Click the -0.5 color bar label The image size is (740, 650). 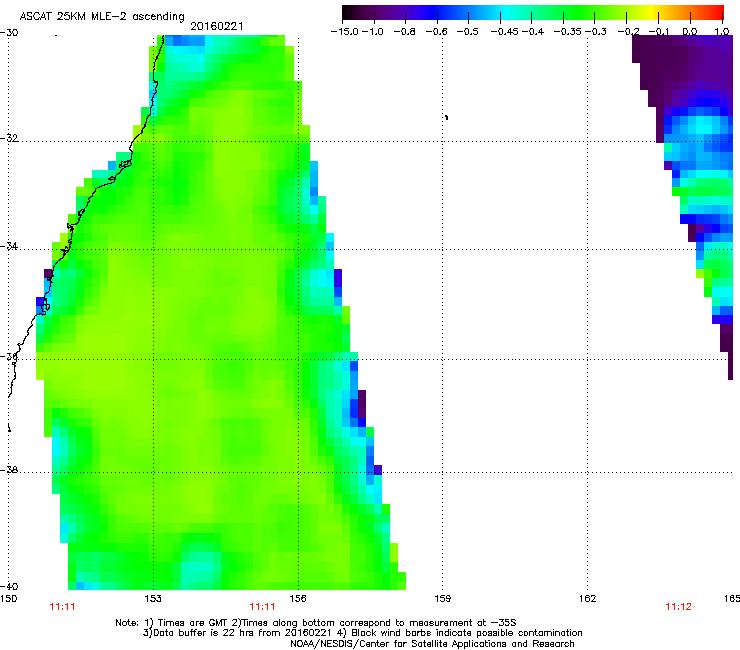click(467, 32)
